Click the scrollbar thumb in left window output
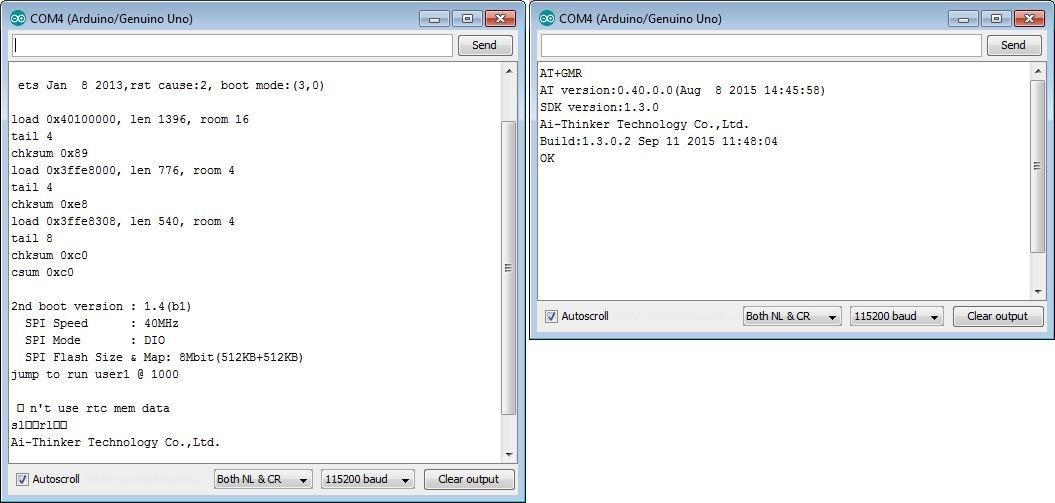 (x=509, y=268)
